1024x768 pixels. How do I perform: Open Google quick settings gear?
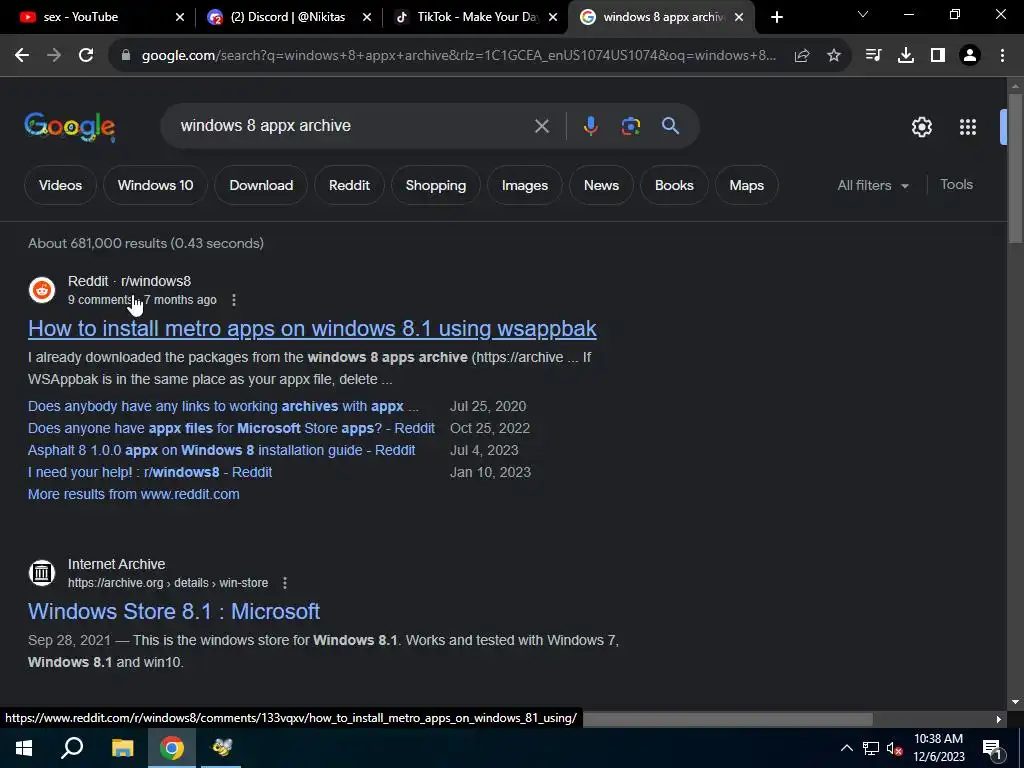(921, 127)
